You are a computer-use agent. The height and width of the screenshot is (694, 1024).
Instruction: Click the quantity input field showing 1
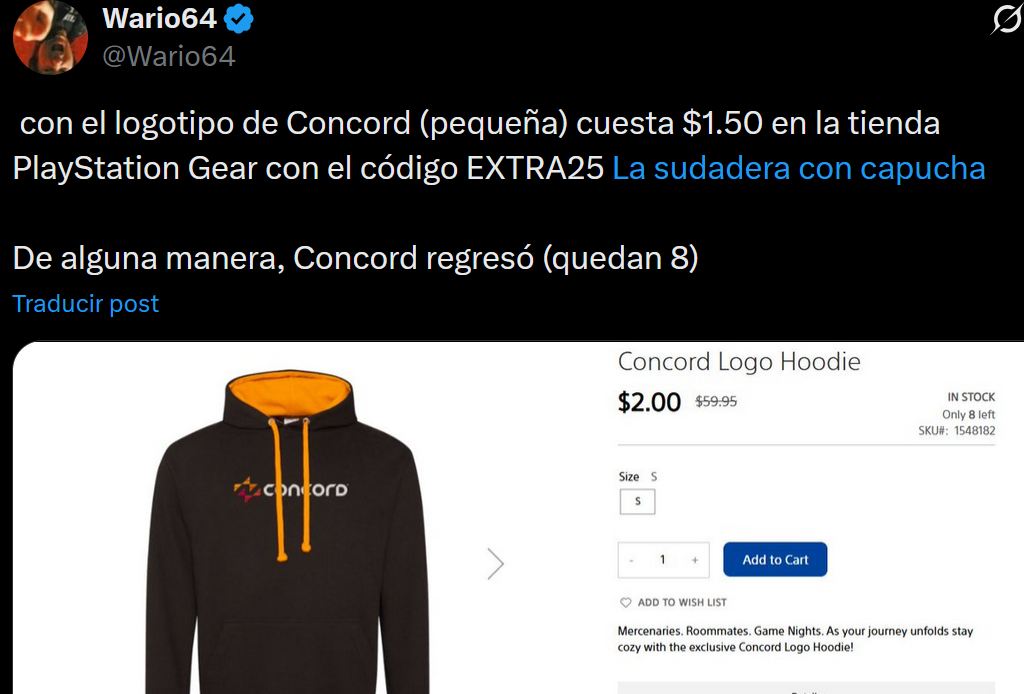tap(663, 560)
